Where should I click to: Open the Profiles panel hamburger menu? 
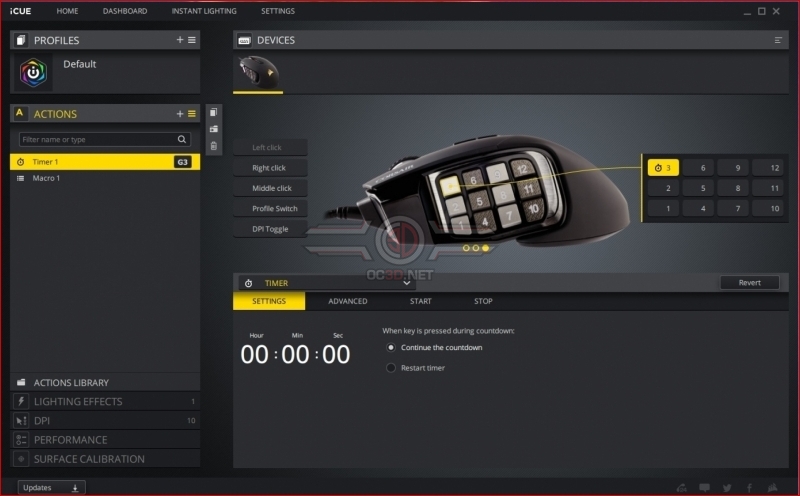pyautogui.click(x=192, y=40)
